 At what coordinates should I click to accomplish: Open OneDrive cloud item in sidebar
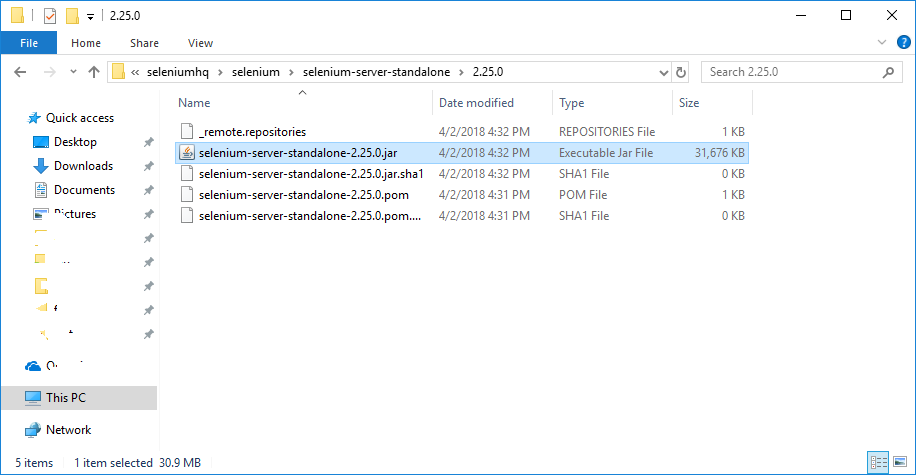click(x=33, y=366)
